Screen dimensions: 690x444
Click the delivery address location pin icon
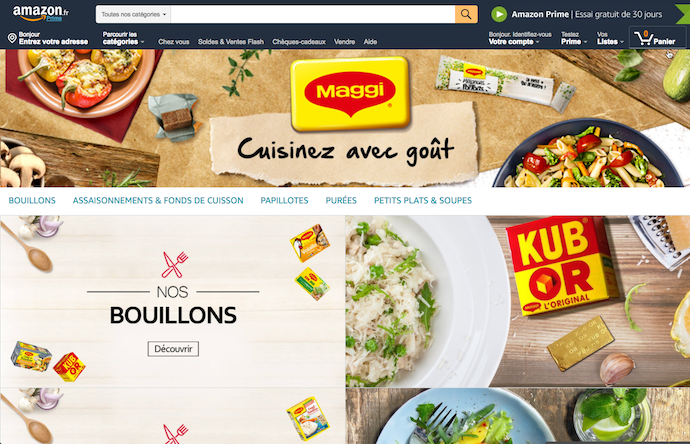click(x=12, y=39)
